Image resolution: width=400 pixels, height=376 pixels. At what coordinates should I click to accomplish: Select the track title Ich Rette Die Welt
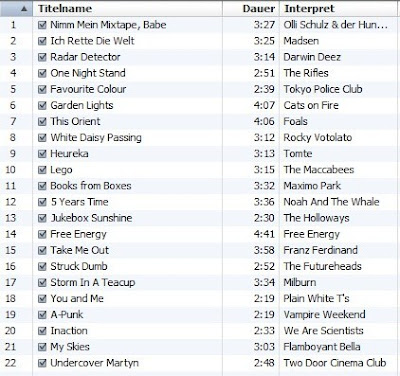pyautogui.click(x=92, y=41)
